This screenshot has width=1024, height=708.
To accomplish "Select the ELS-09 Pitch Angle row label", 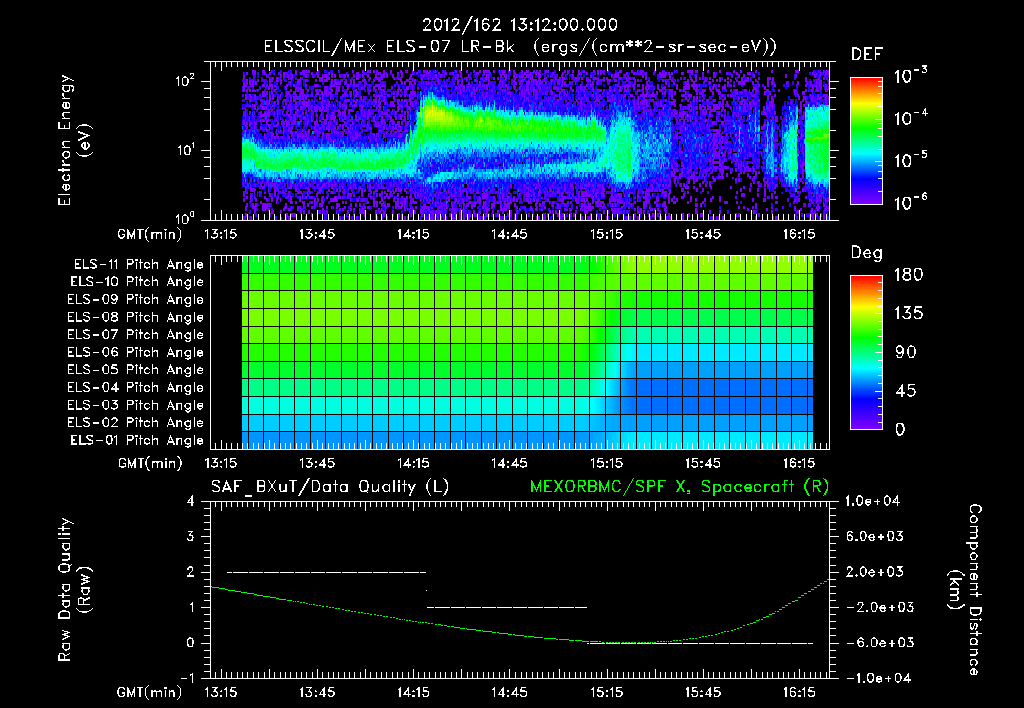I will [136, 300].
